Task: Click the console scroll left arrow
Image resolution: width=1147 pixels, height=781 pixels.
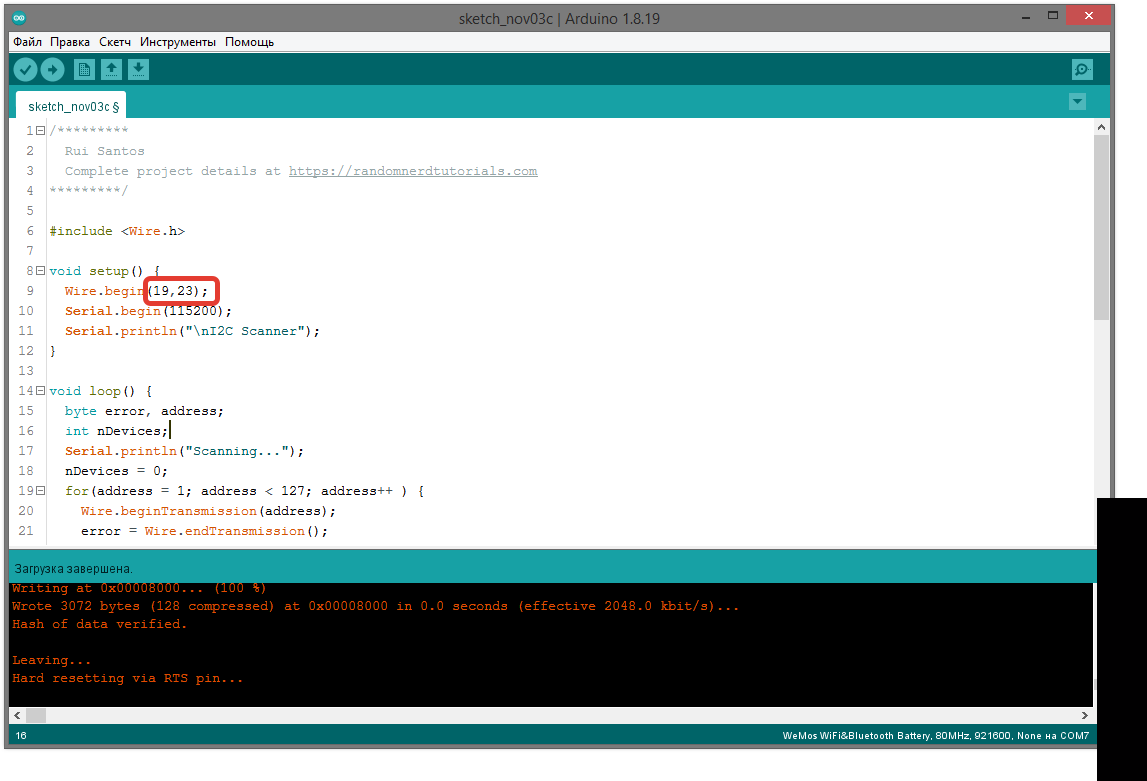Action: pos(18,715)
